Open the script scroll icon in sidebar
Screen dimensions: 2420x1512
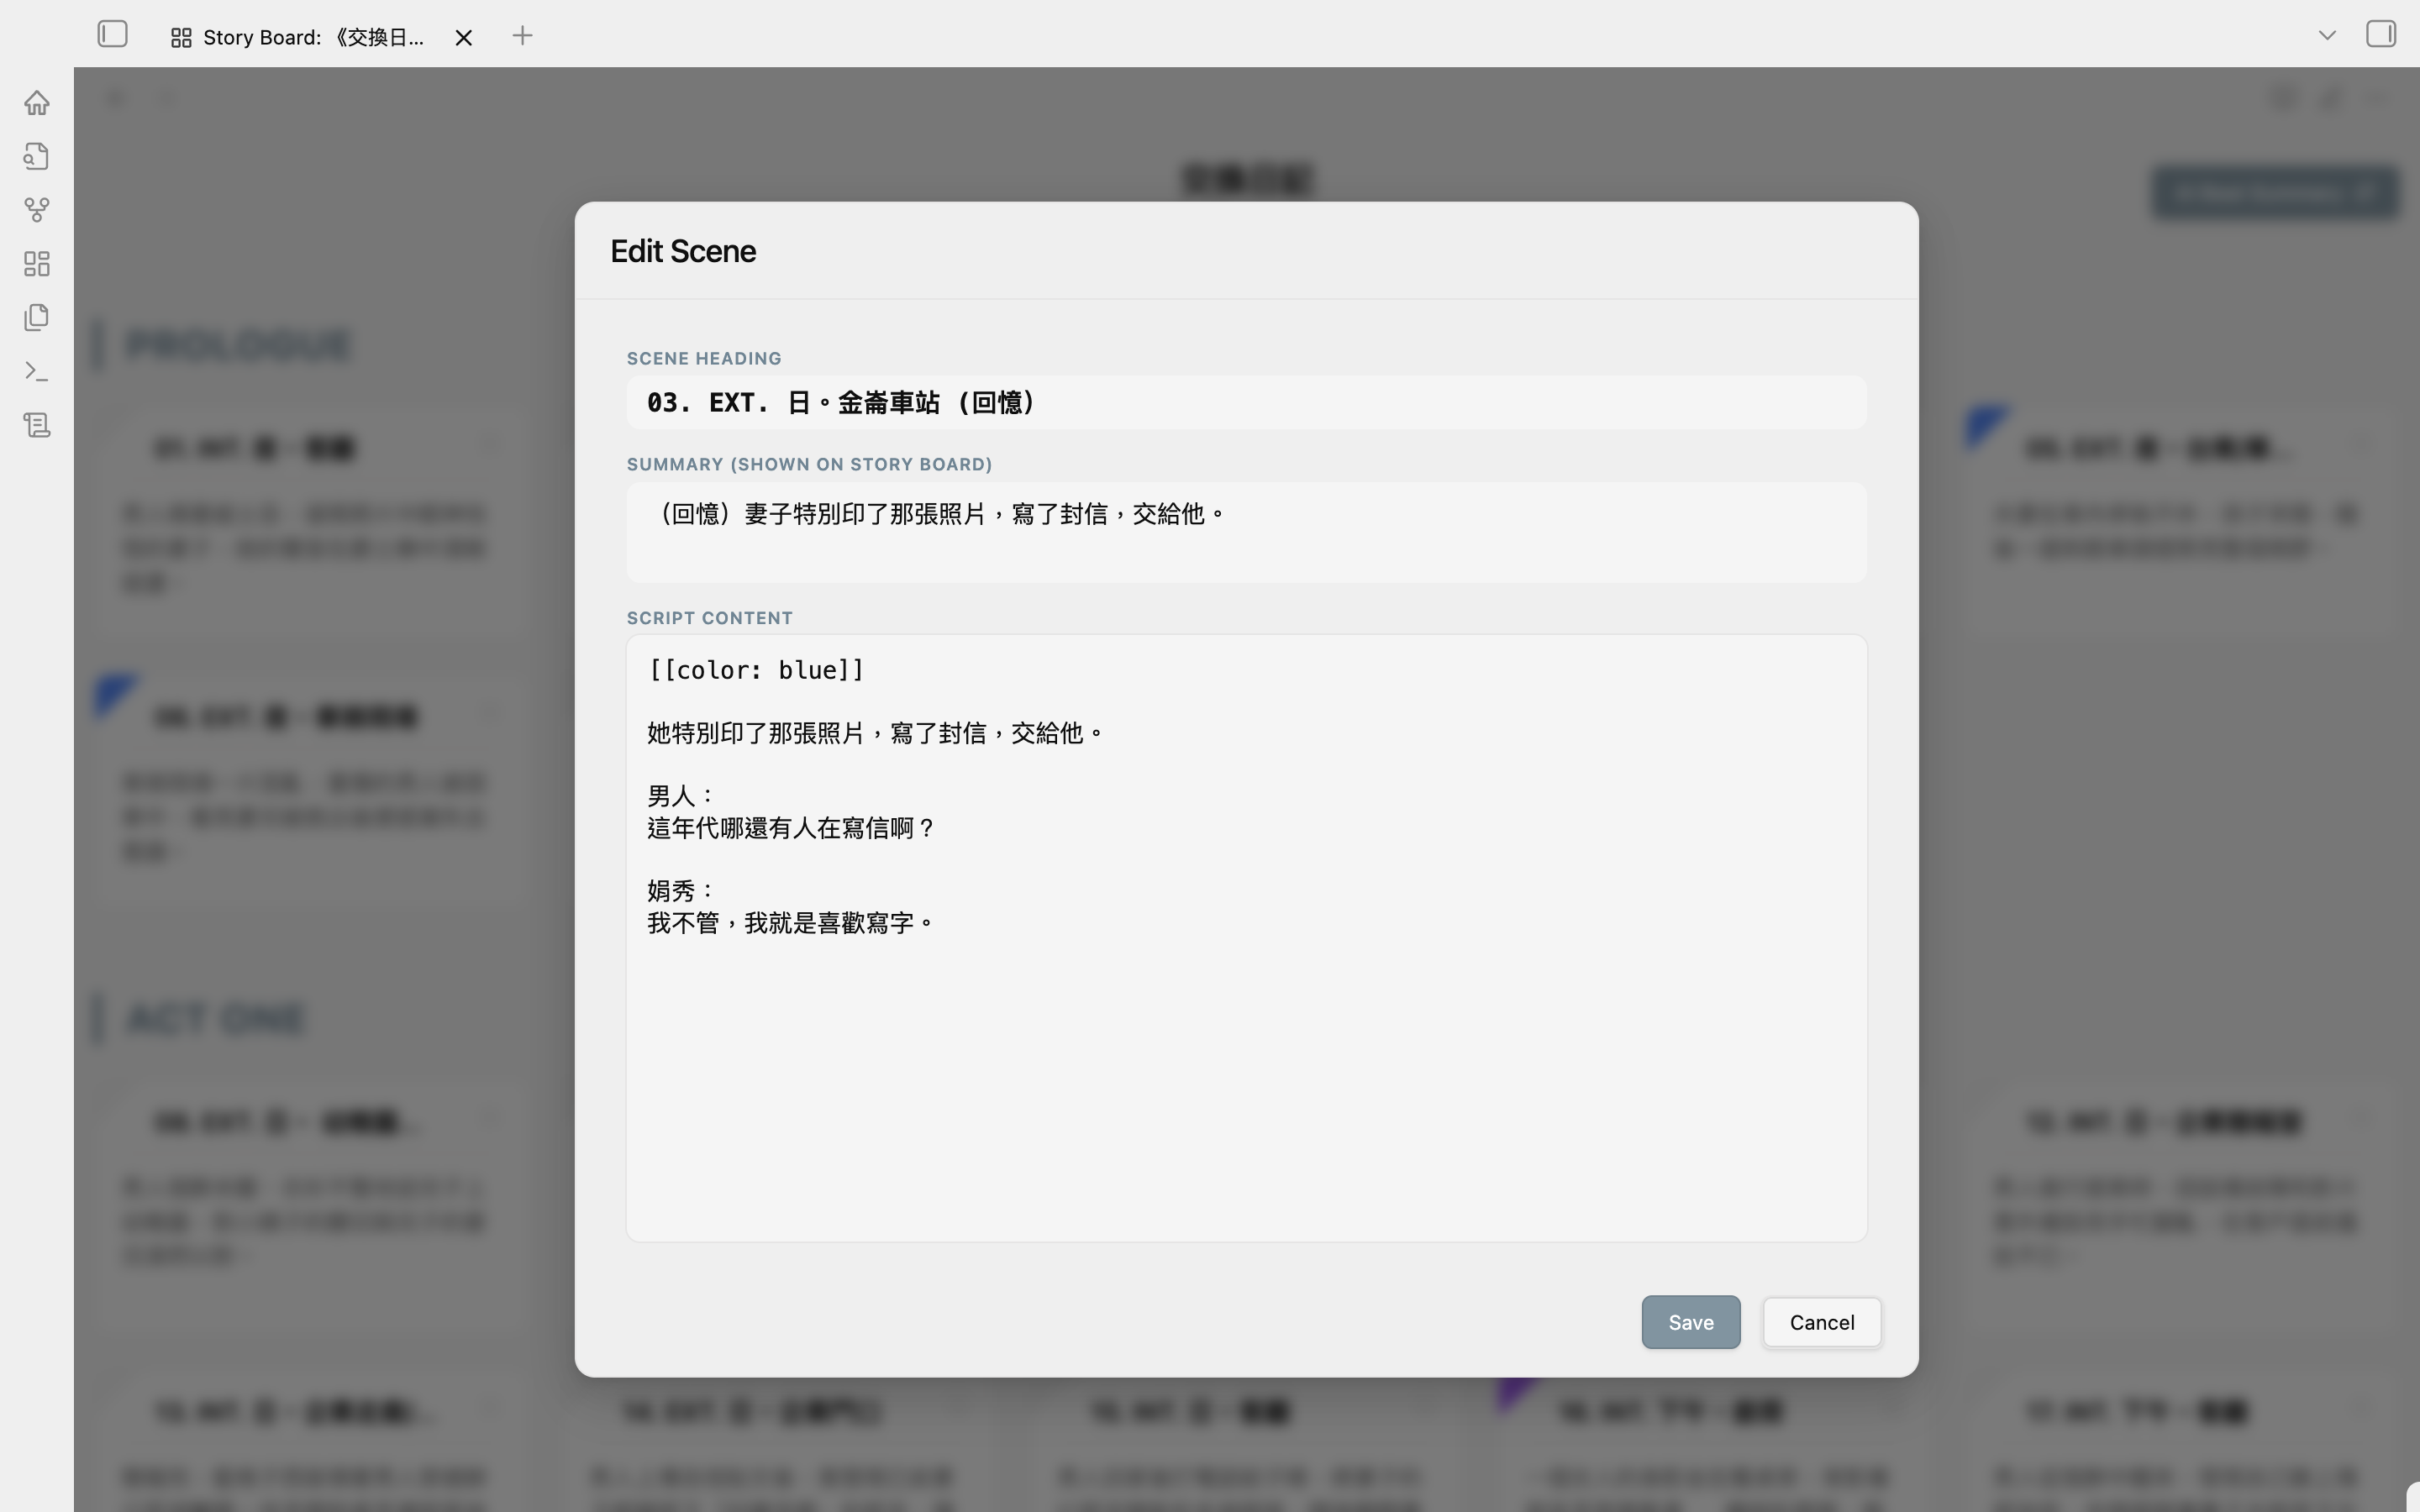[37, 425]
